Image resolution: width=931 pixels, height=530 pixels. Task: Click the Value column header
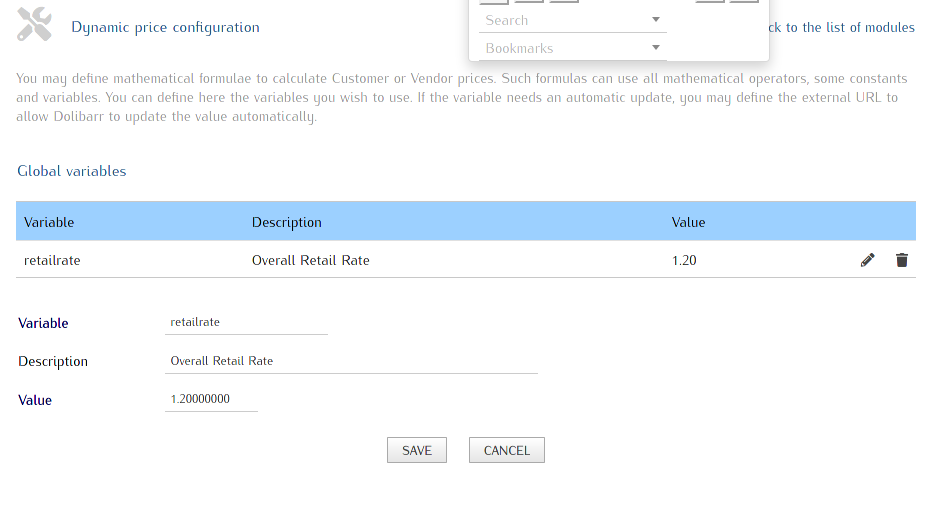(688, 222)
